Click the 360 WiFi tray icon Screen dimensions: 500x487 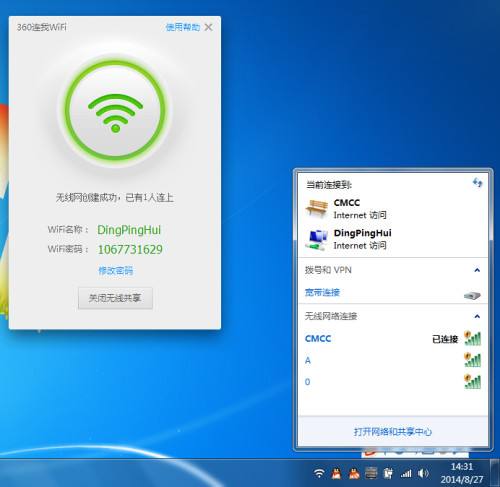[x=319, y=473]
